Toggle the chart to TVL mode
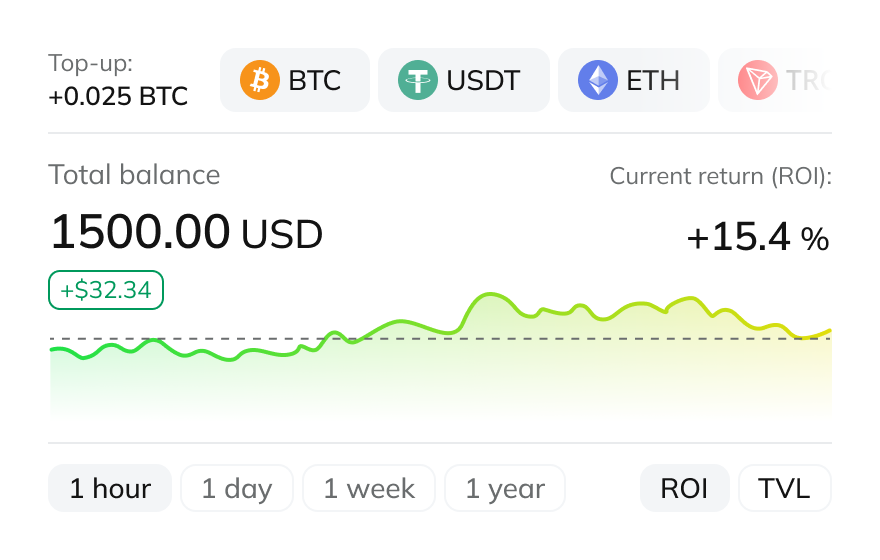Viewport: 880px width, 560px height. pos(785,488)
